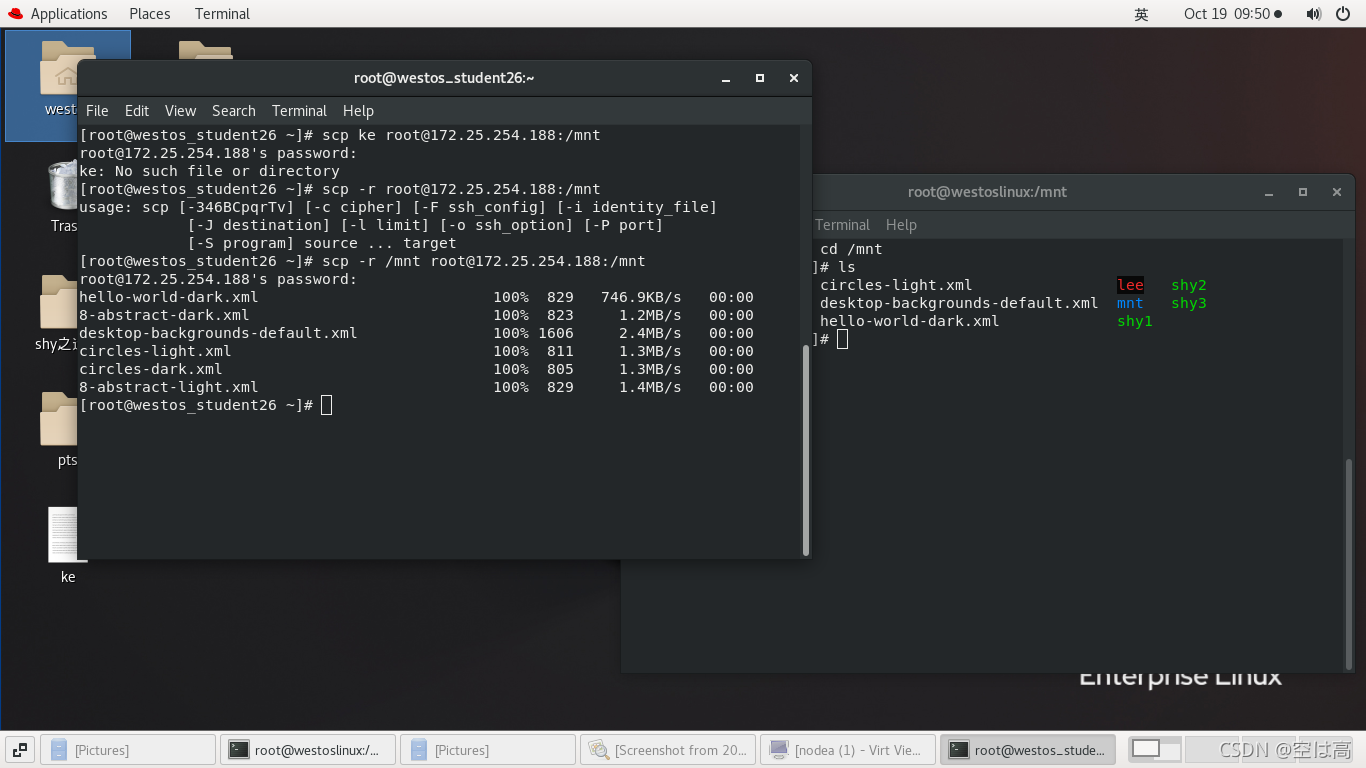
Task: Click scrollbar of student26 terminal
Action: click(806, 450)
